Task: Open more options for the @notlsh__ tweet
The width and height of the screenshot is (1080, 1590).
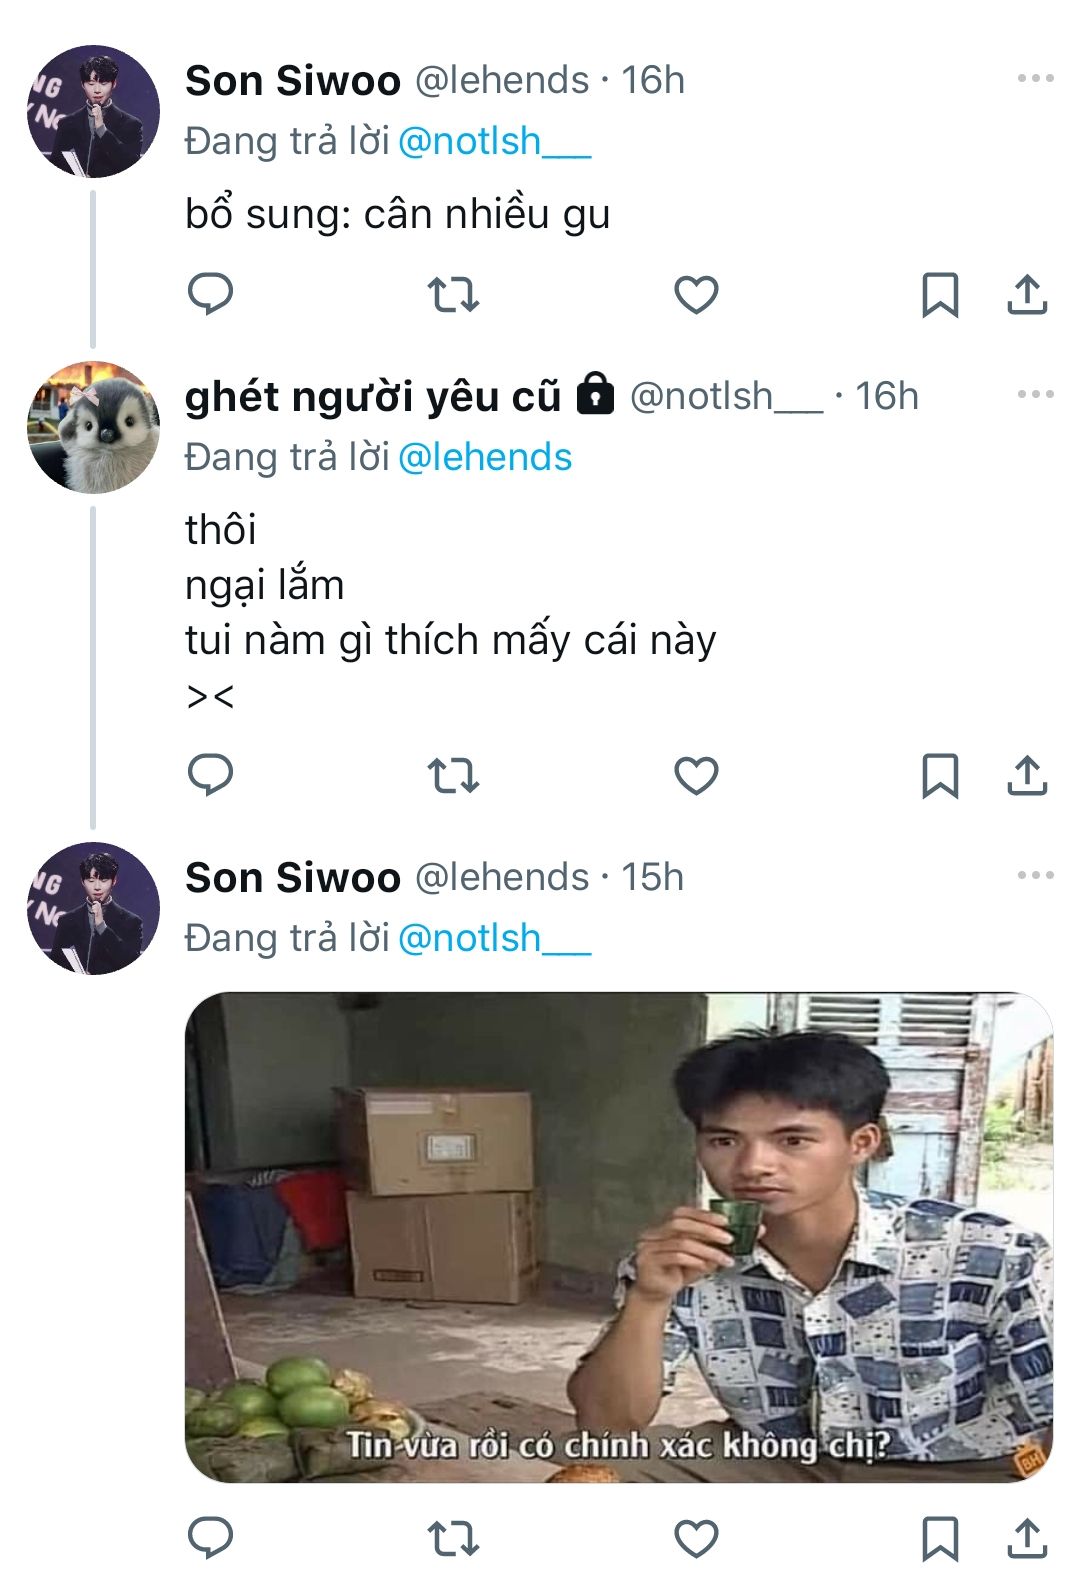Action: point(1035,394)
